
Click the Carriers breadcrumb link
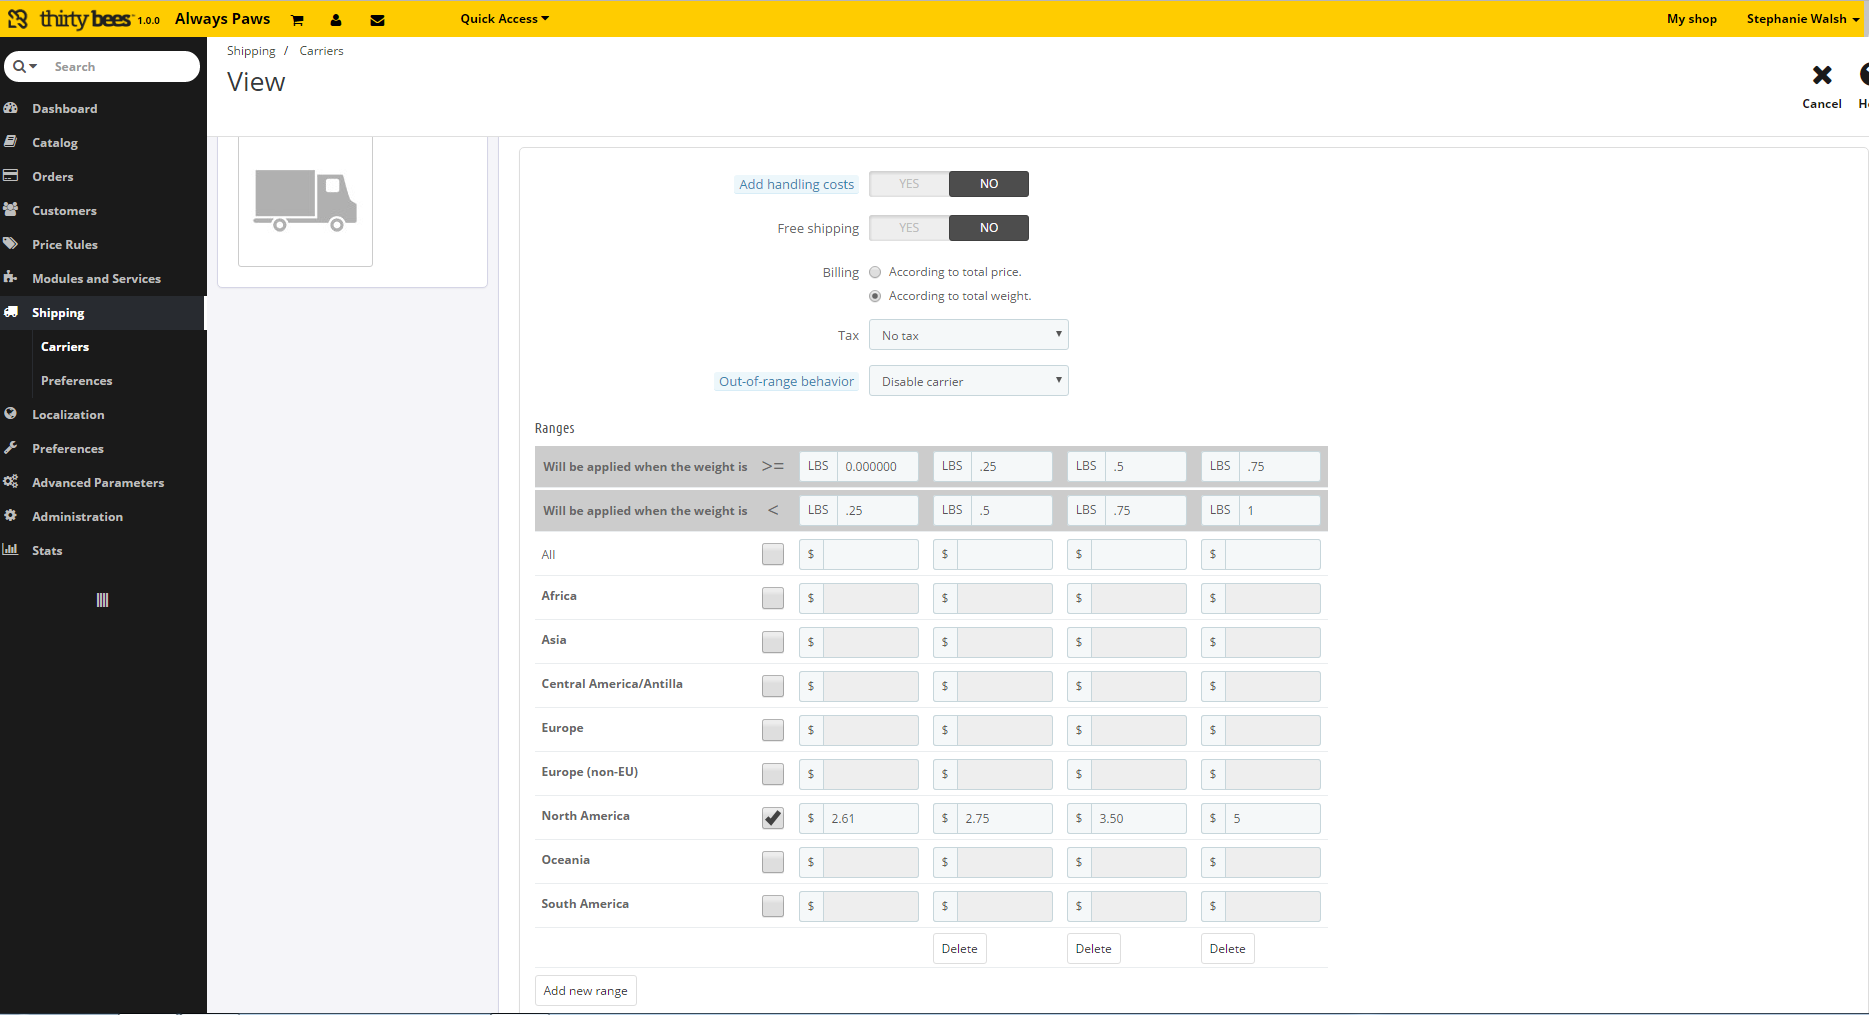(x=321, y=51)
